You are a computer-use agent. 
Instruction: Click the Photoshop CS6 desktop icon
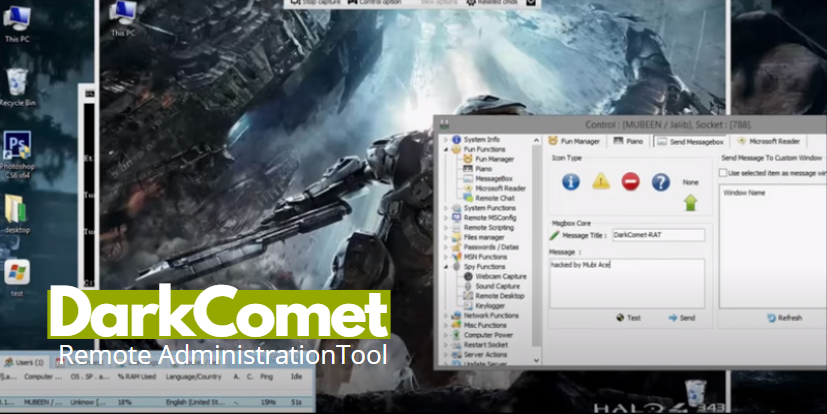click(17, 146)
